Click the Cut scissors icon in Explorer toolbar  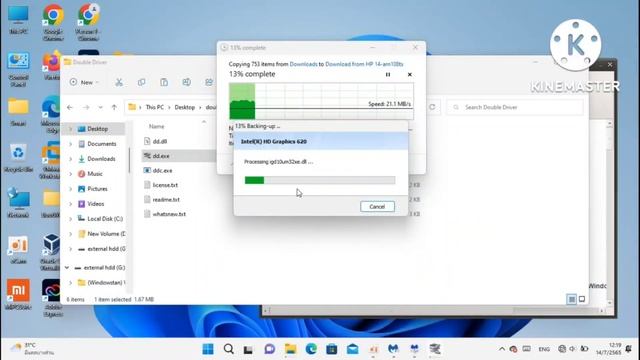tap(119, 82)
